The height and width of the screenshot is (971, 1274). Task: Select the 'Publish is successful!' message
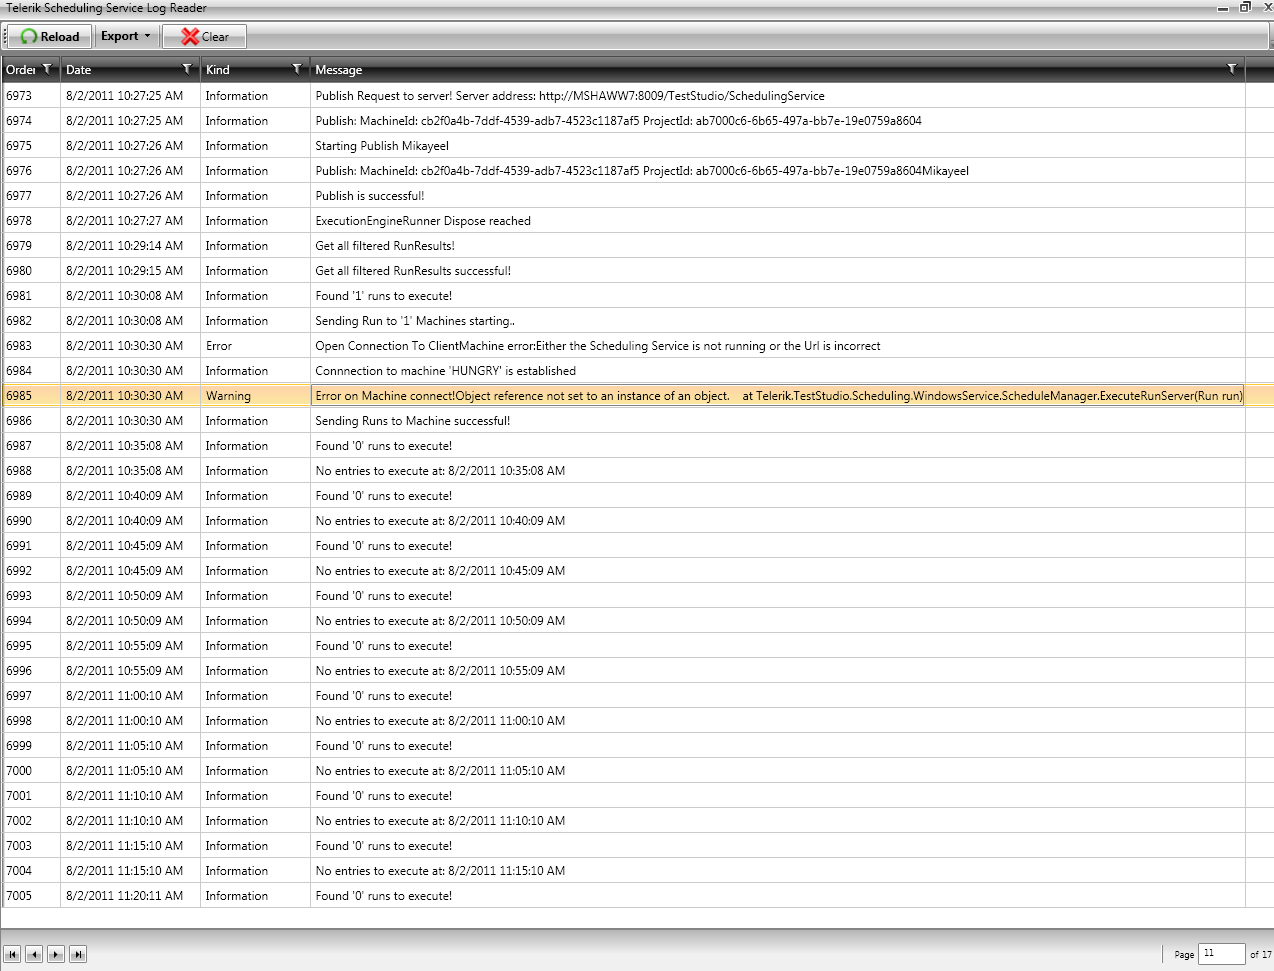coord(370,196)
